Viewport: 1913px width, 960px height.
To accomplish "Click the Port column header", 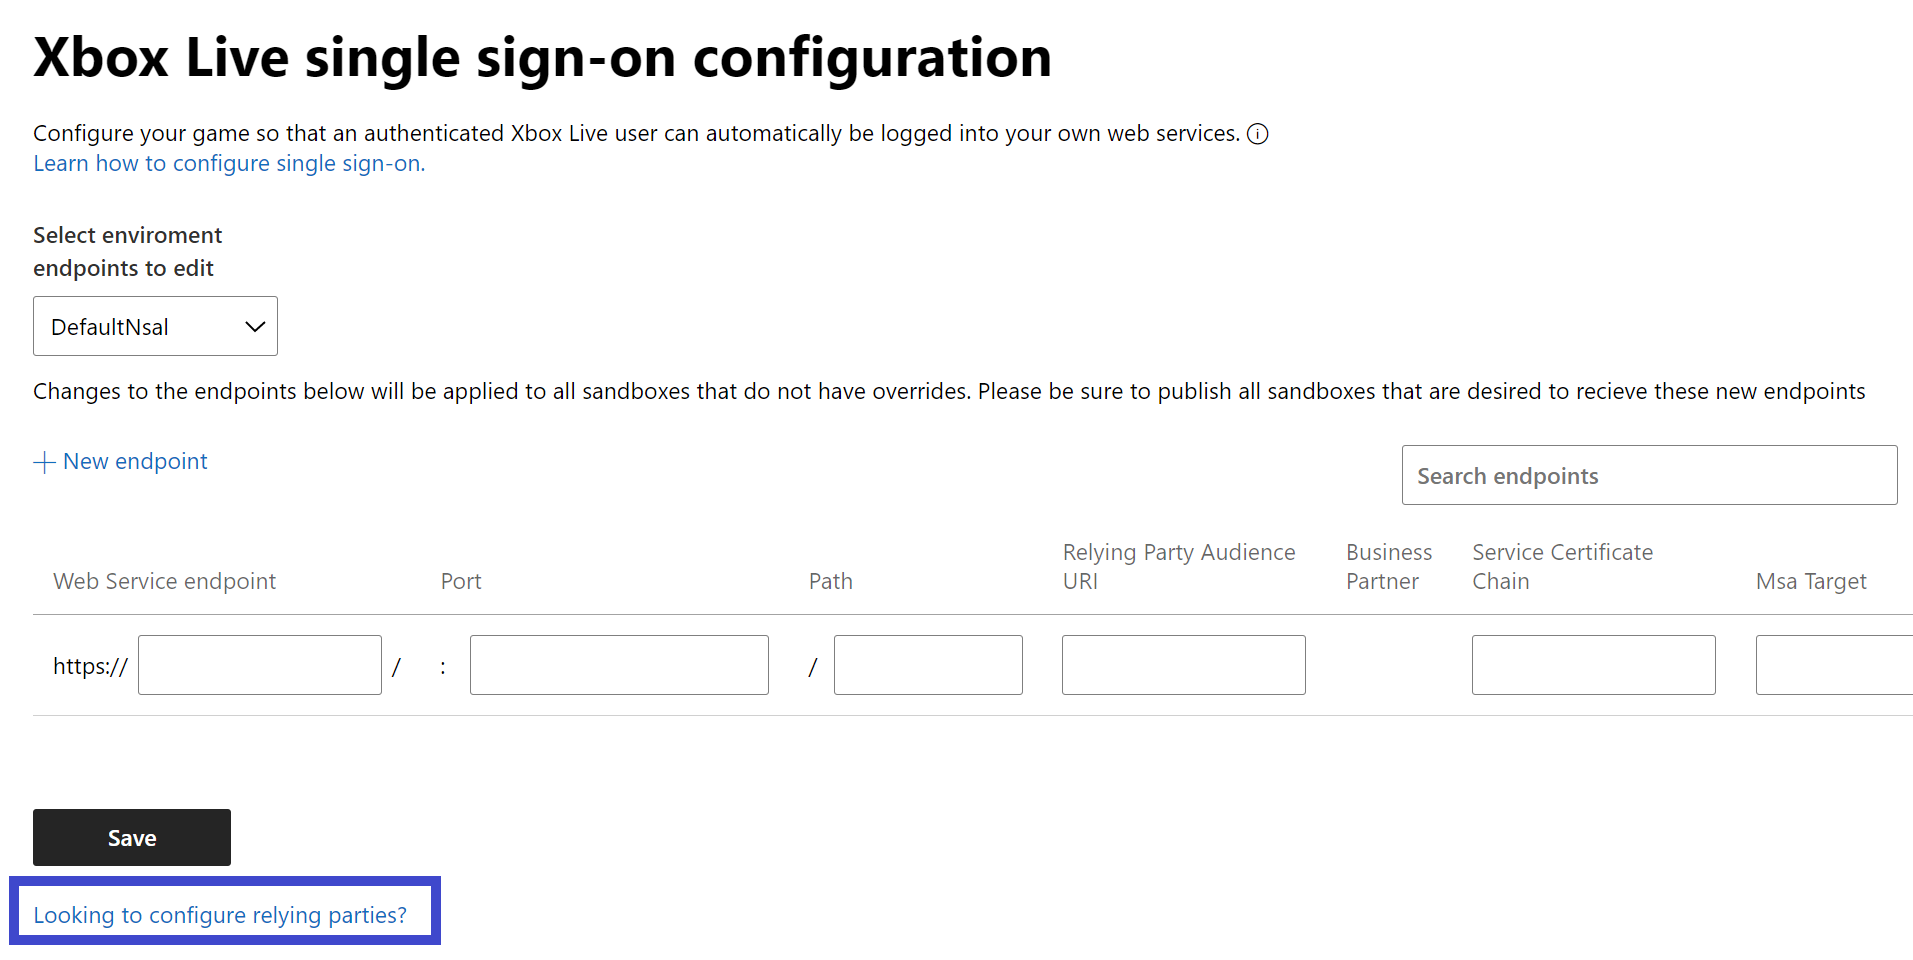I will pos(461,581).
